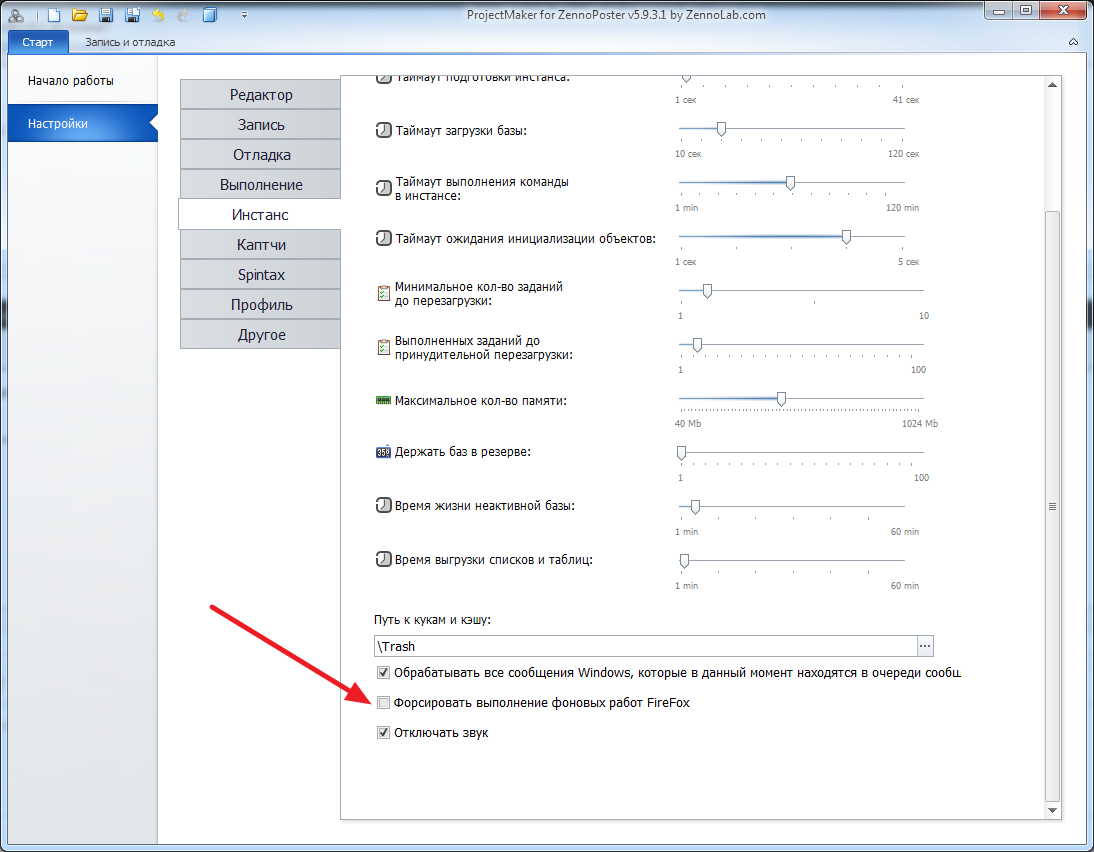Click the cookies and cache path field \Trash

pos(645,646)
